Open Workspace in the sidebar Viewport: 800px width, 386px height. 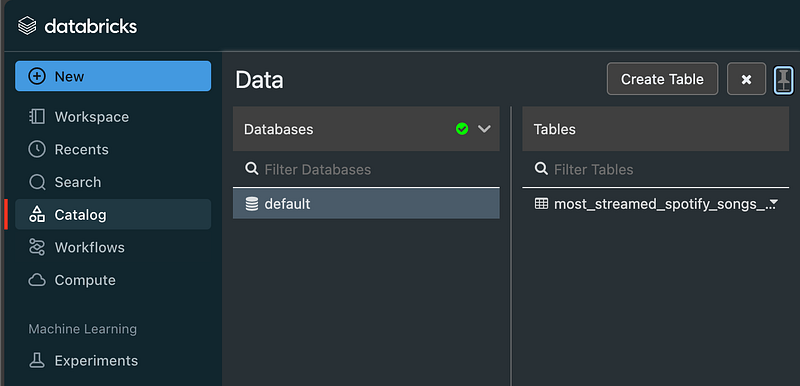[x=113, y=117]
